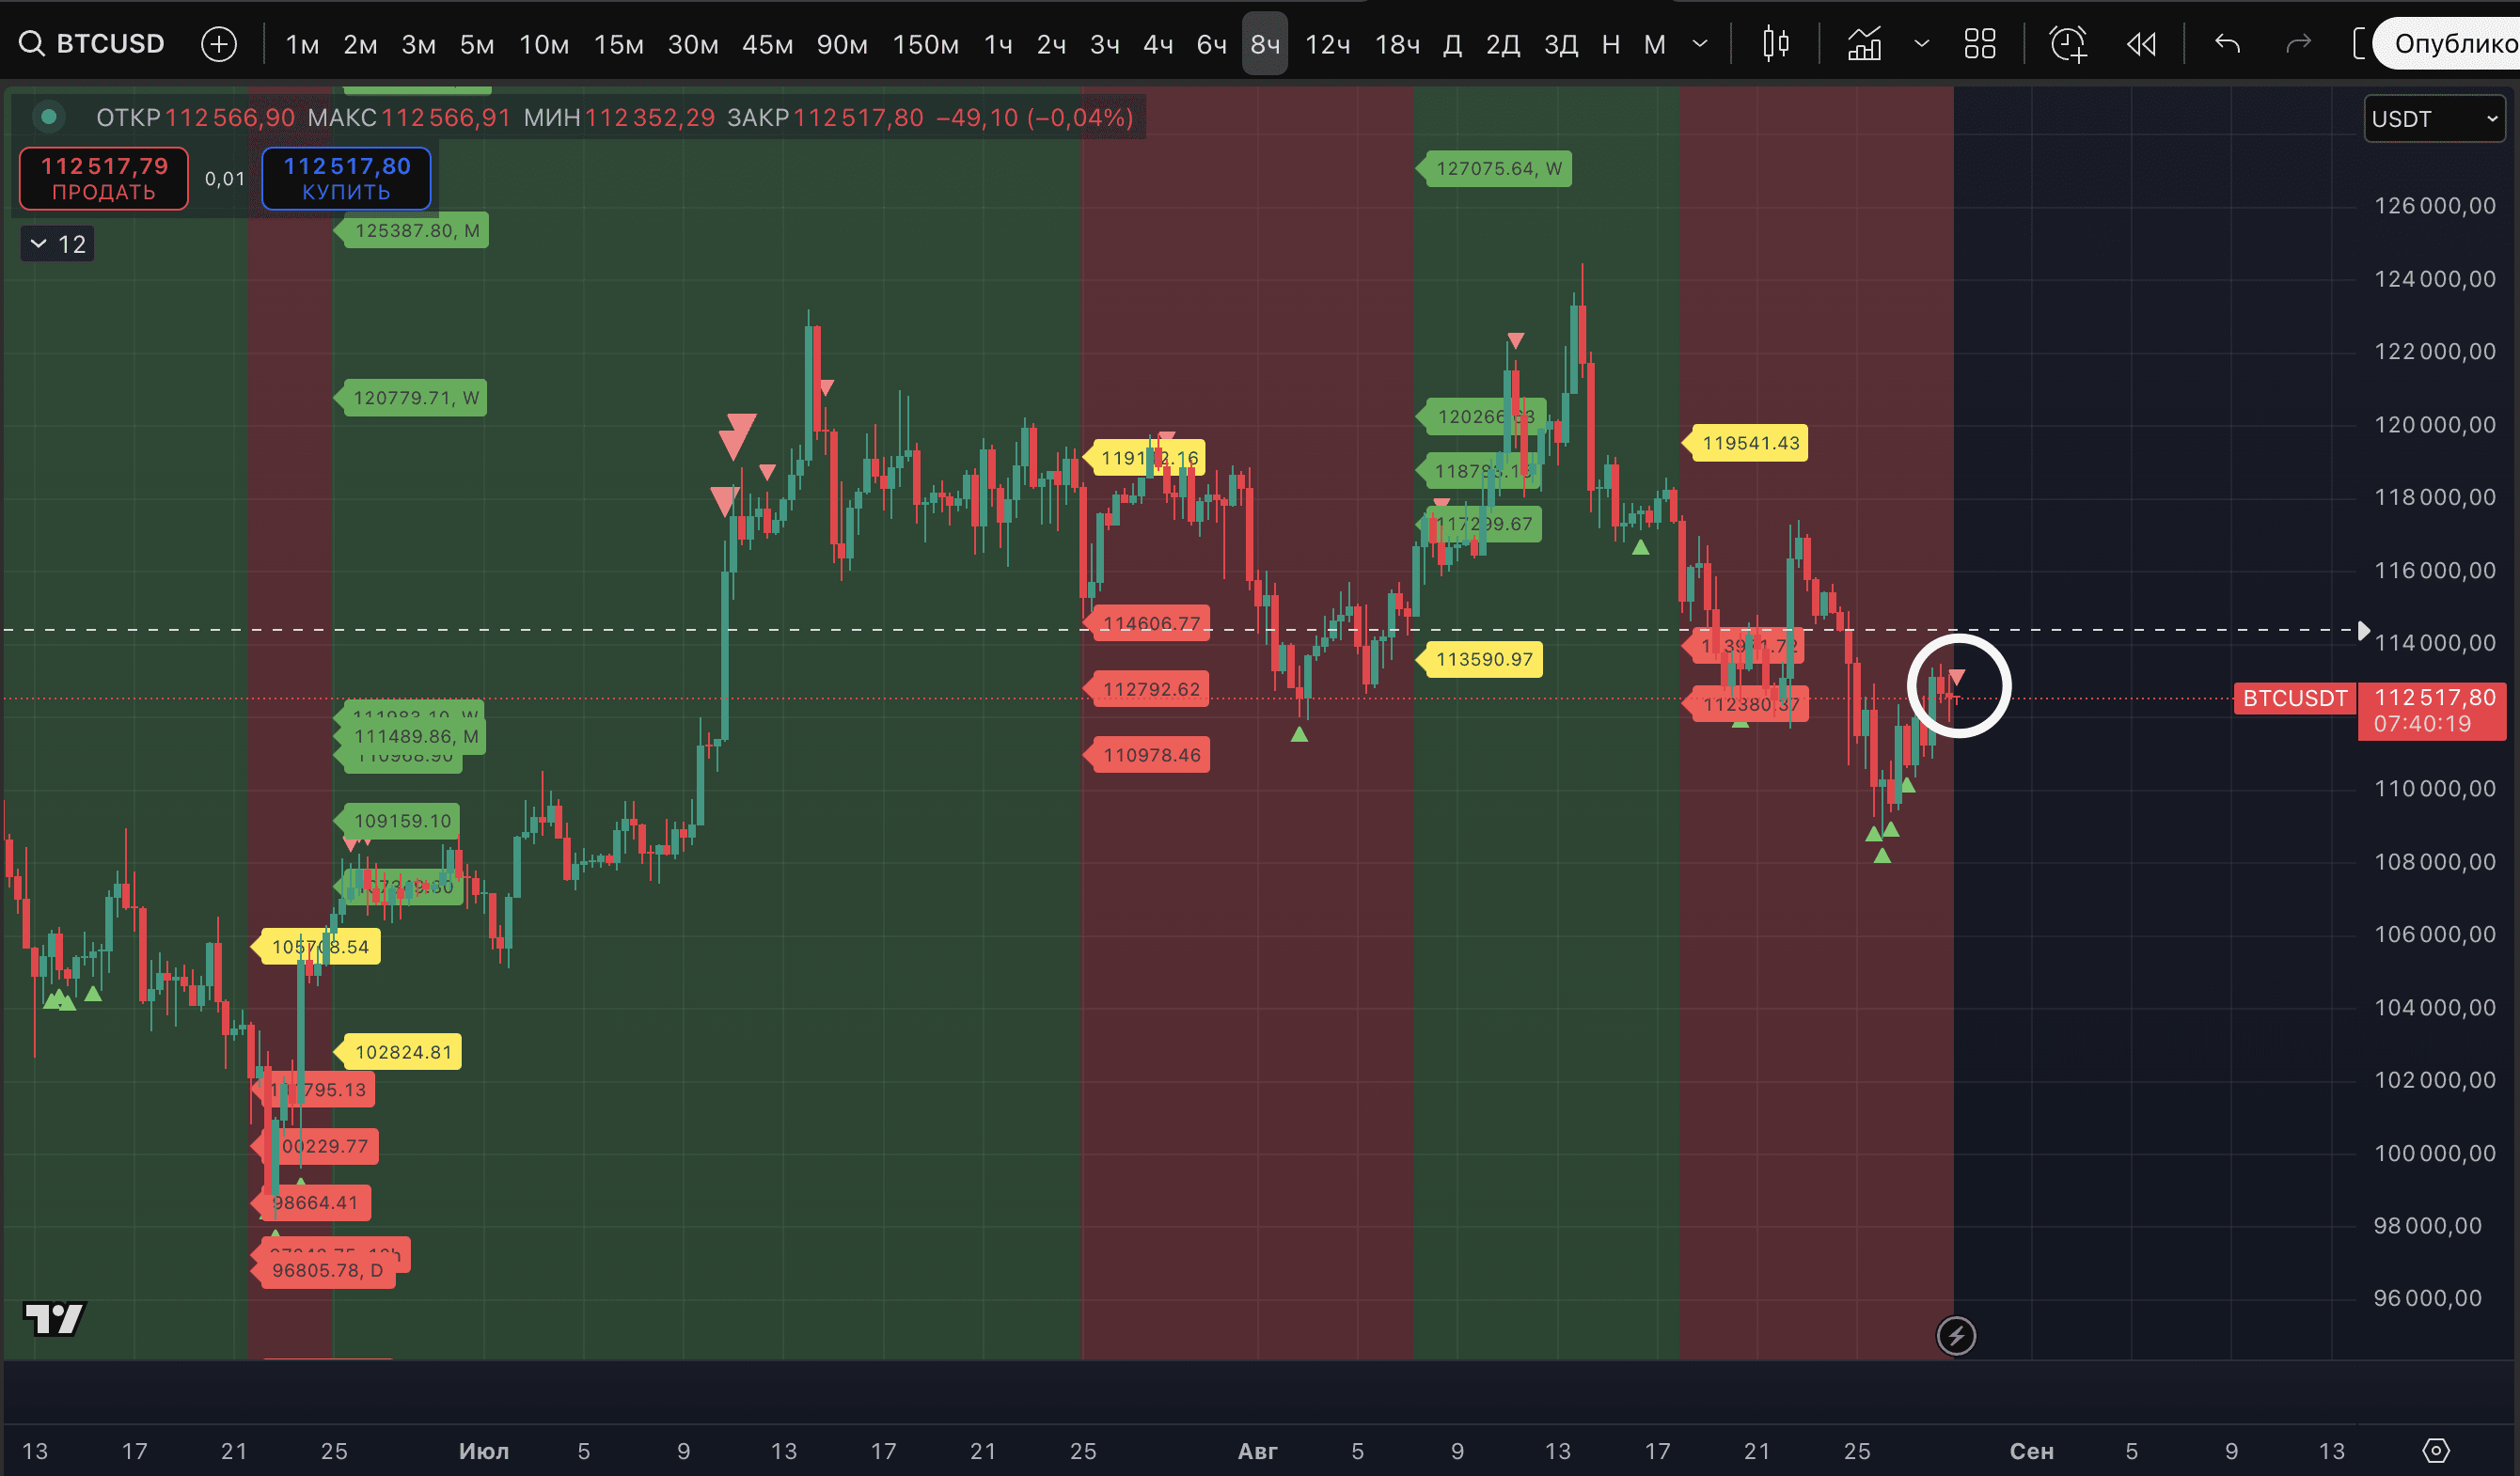Click the BTCUSDT price label on axis
Viewport: 2520px width, 1476px height.
click(2294, 698)
